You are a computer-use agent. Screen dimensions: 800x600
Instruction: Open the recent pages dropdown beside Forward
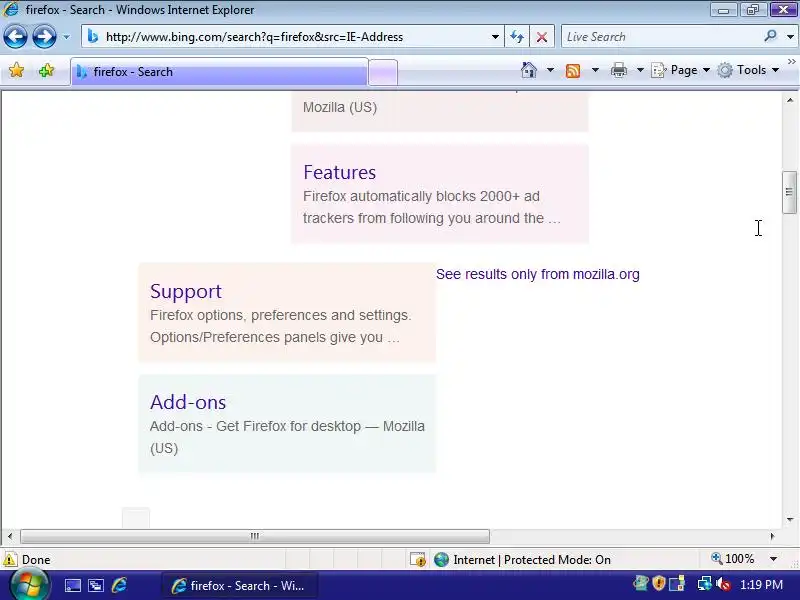pyautogui.click(x=66, y=37)
